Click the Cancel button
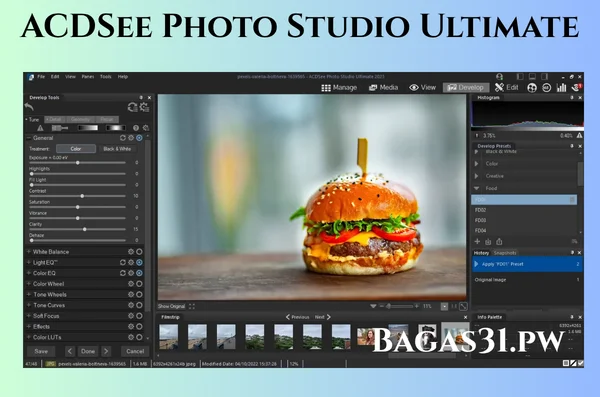Screen dimensions: 600x397 (x=135, y=351)
